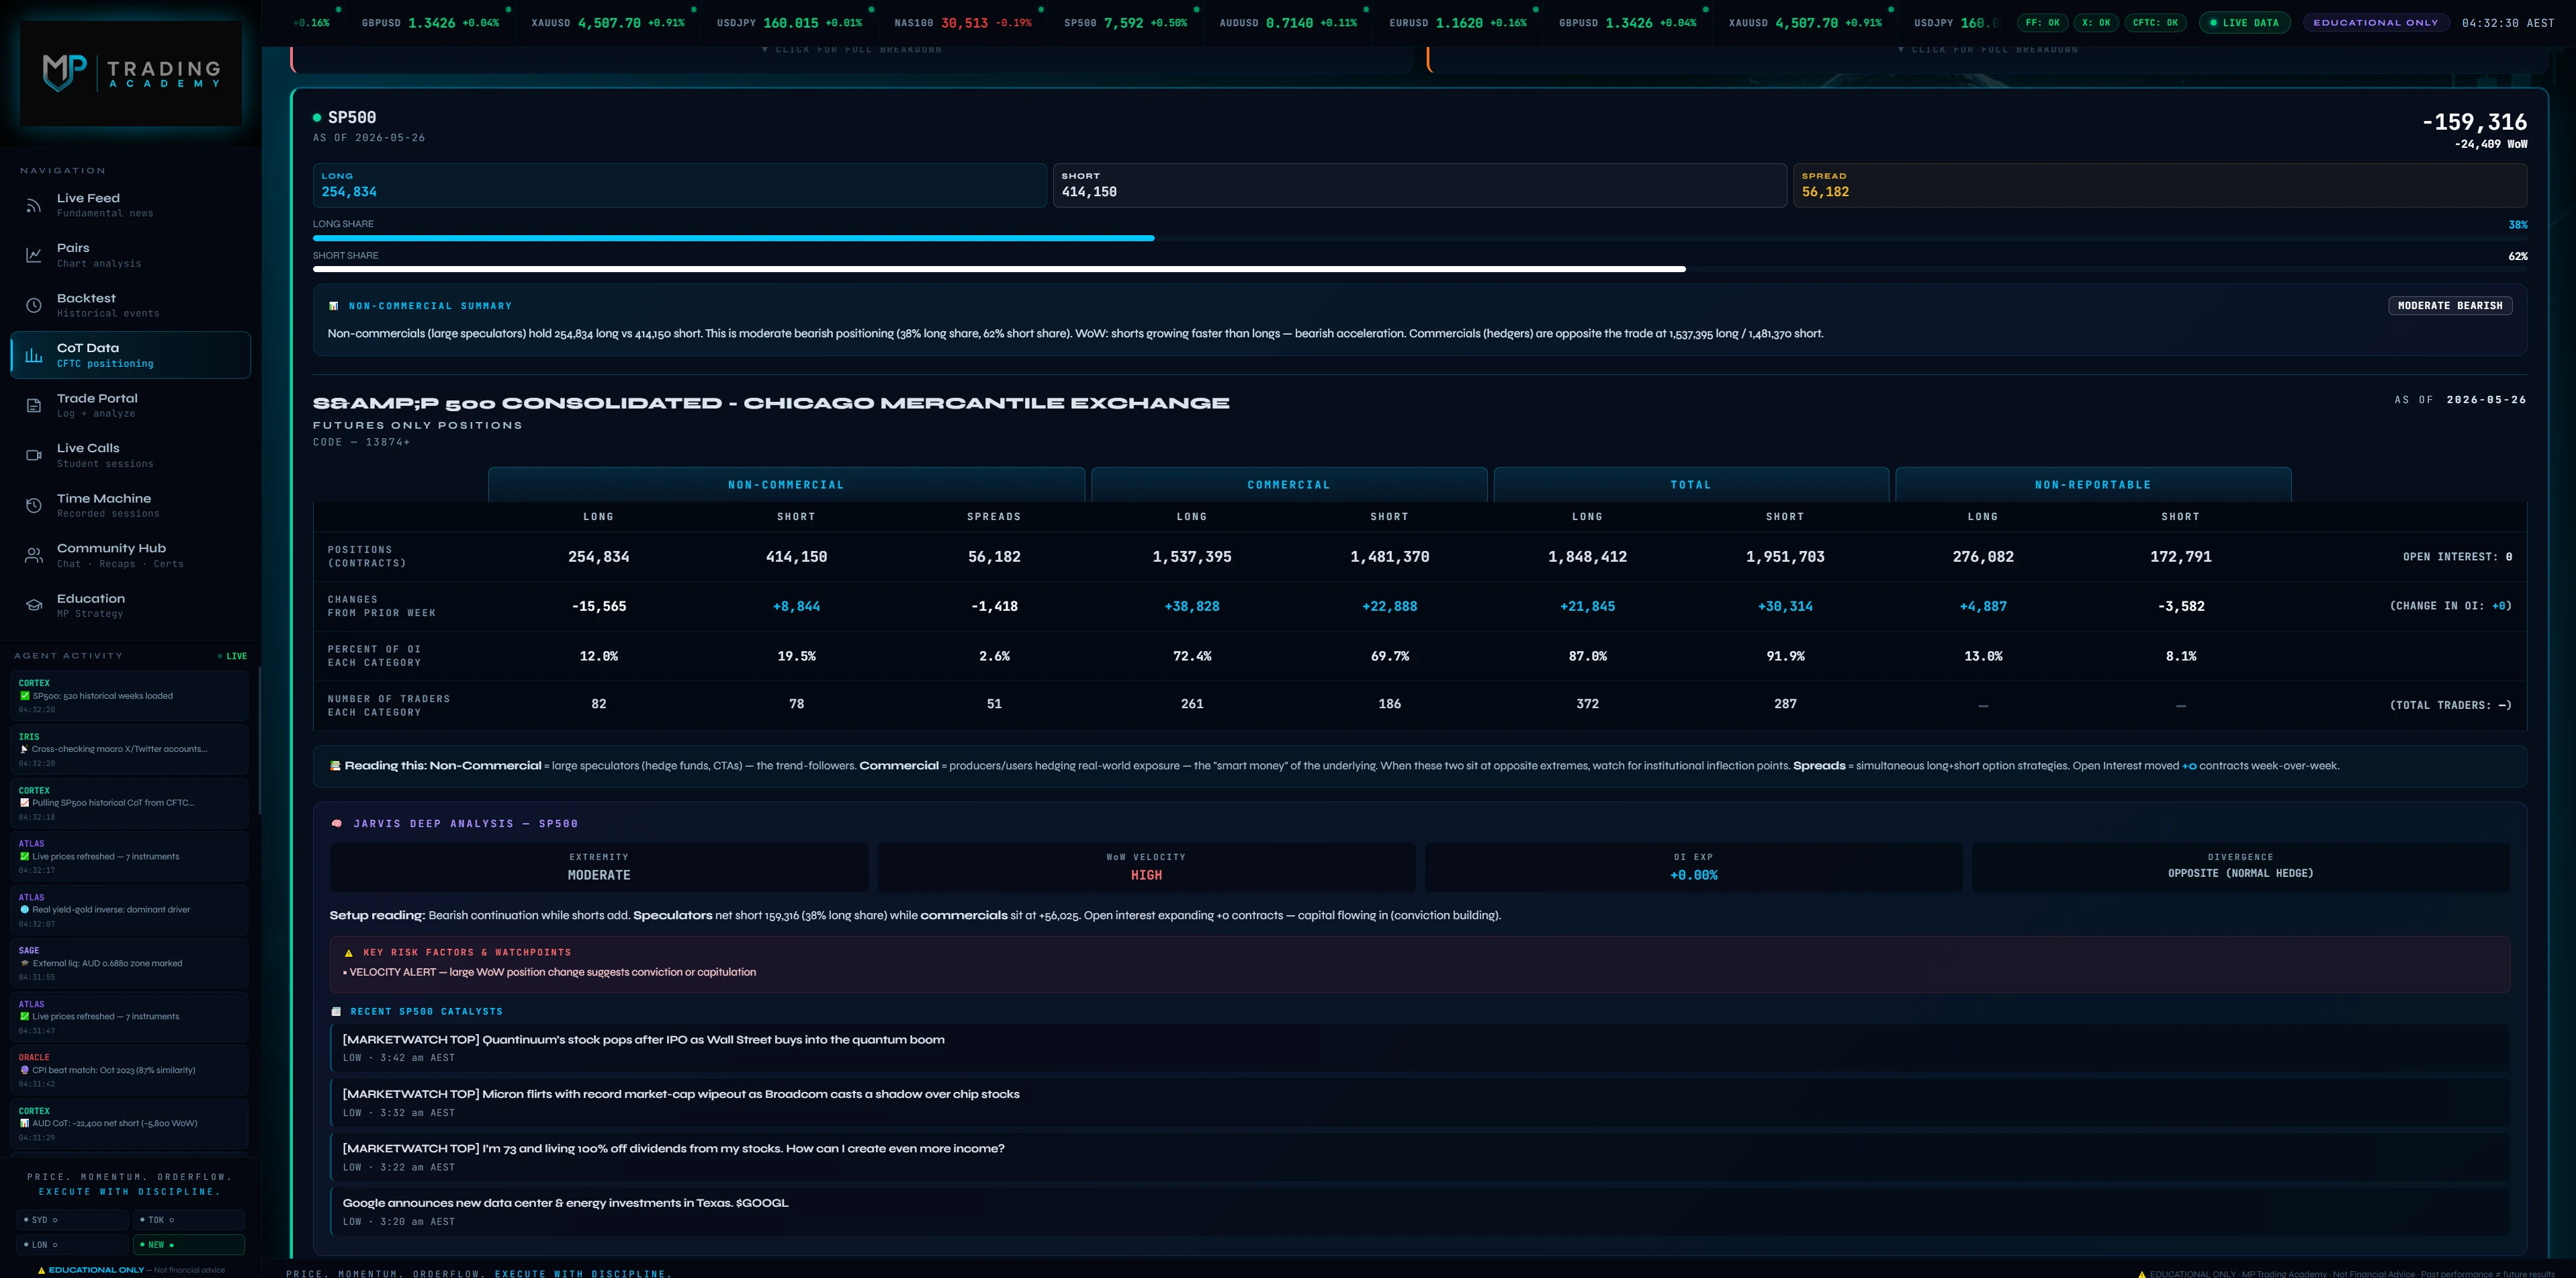Image resolution: width=2576 pixels, height=1278 pixels.
Task: Click the Extremity MODERATE metric box
Action: (599, 867)
